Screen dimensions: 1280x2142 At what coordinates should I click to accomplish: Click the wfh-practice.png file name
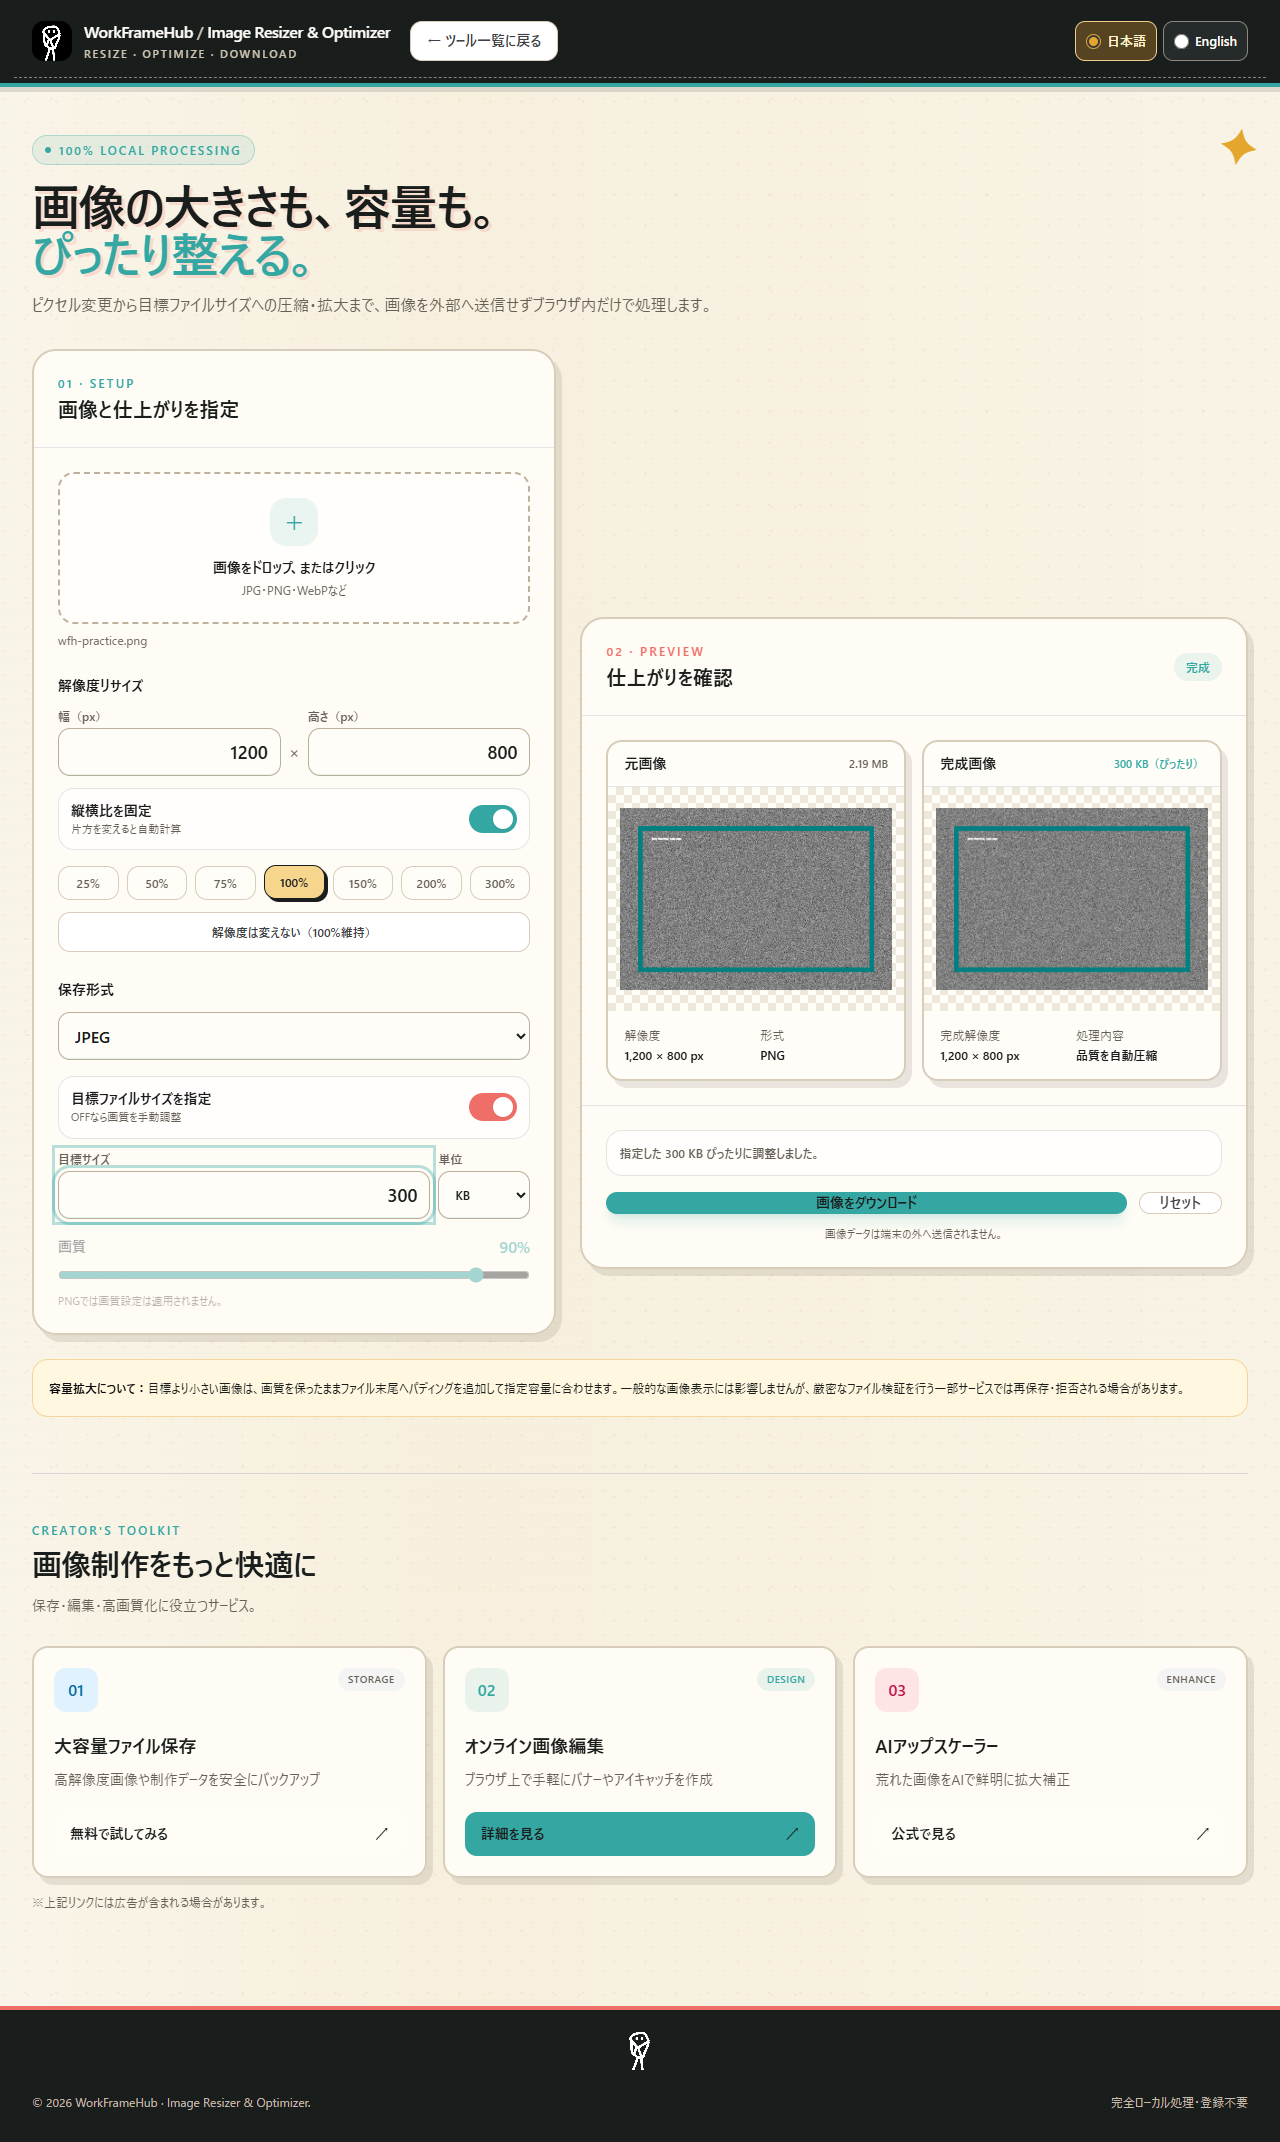pyautogui.click(x=102, y=641)
